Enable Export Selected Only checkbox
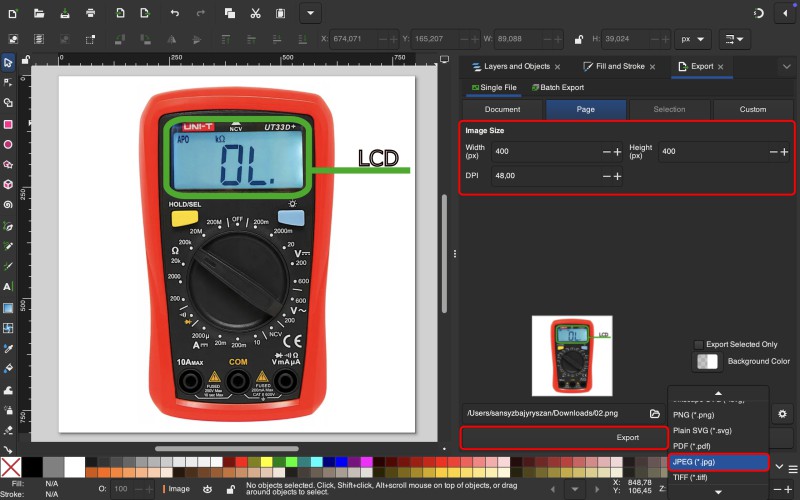The height and width of the screenshot is (500, 800). click(698, 344)
